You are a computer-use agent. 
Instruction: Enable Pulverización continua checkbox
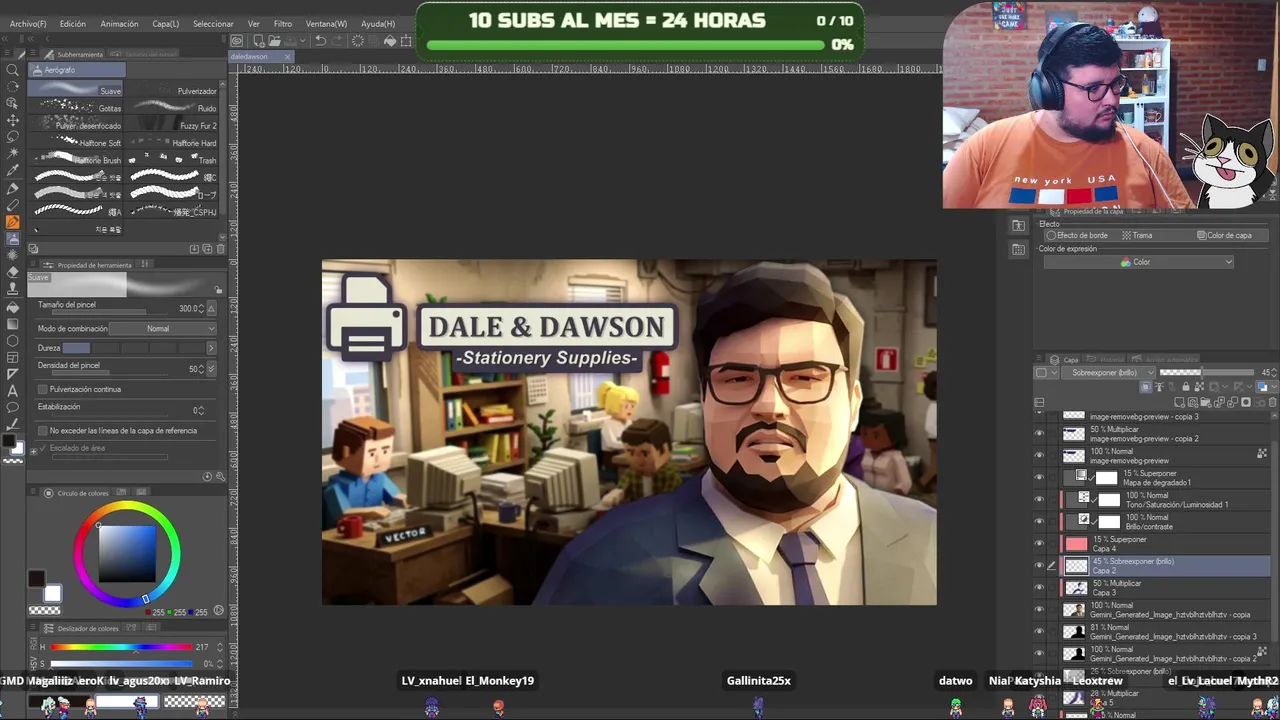coord(42,389)
